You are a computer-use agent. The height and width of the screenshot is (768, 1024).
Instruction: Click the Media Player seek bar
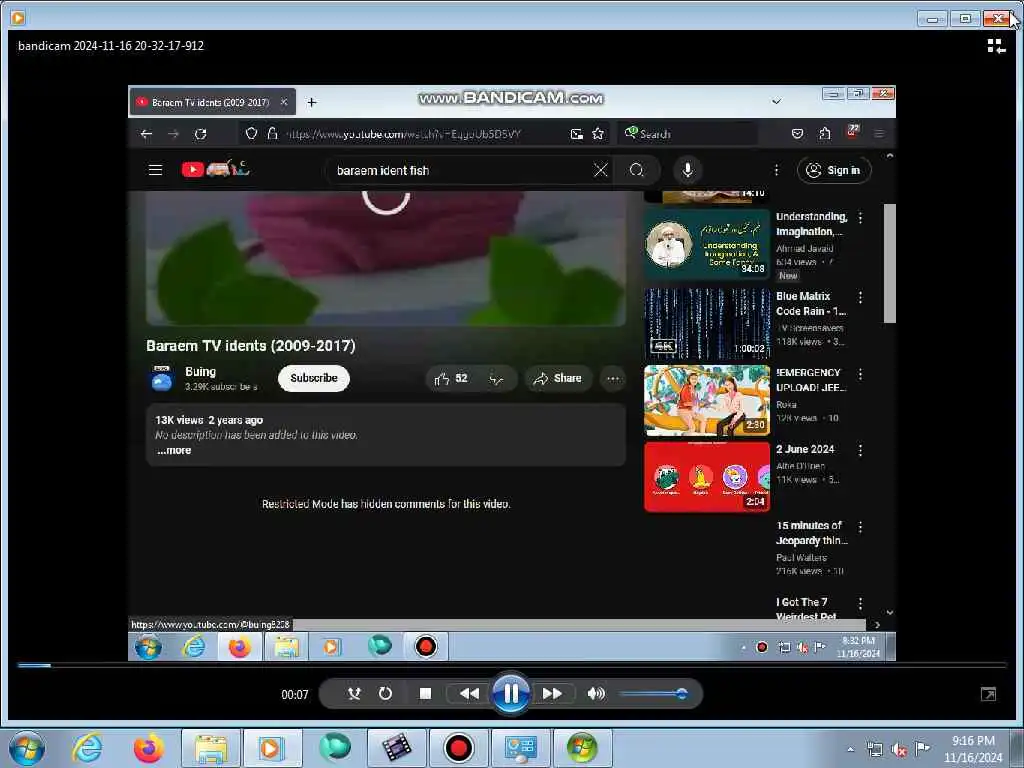coord(512,665)
